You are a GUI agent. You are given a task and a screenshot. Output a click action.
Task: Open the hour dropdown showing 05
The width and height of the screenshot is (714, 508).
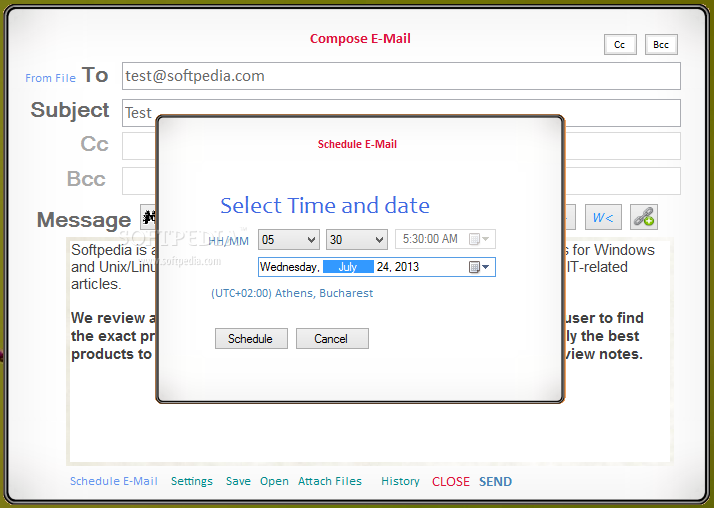(x=289, y=239)
